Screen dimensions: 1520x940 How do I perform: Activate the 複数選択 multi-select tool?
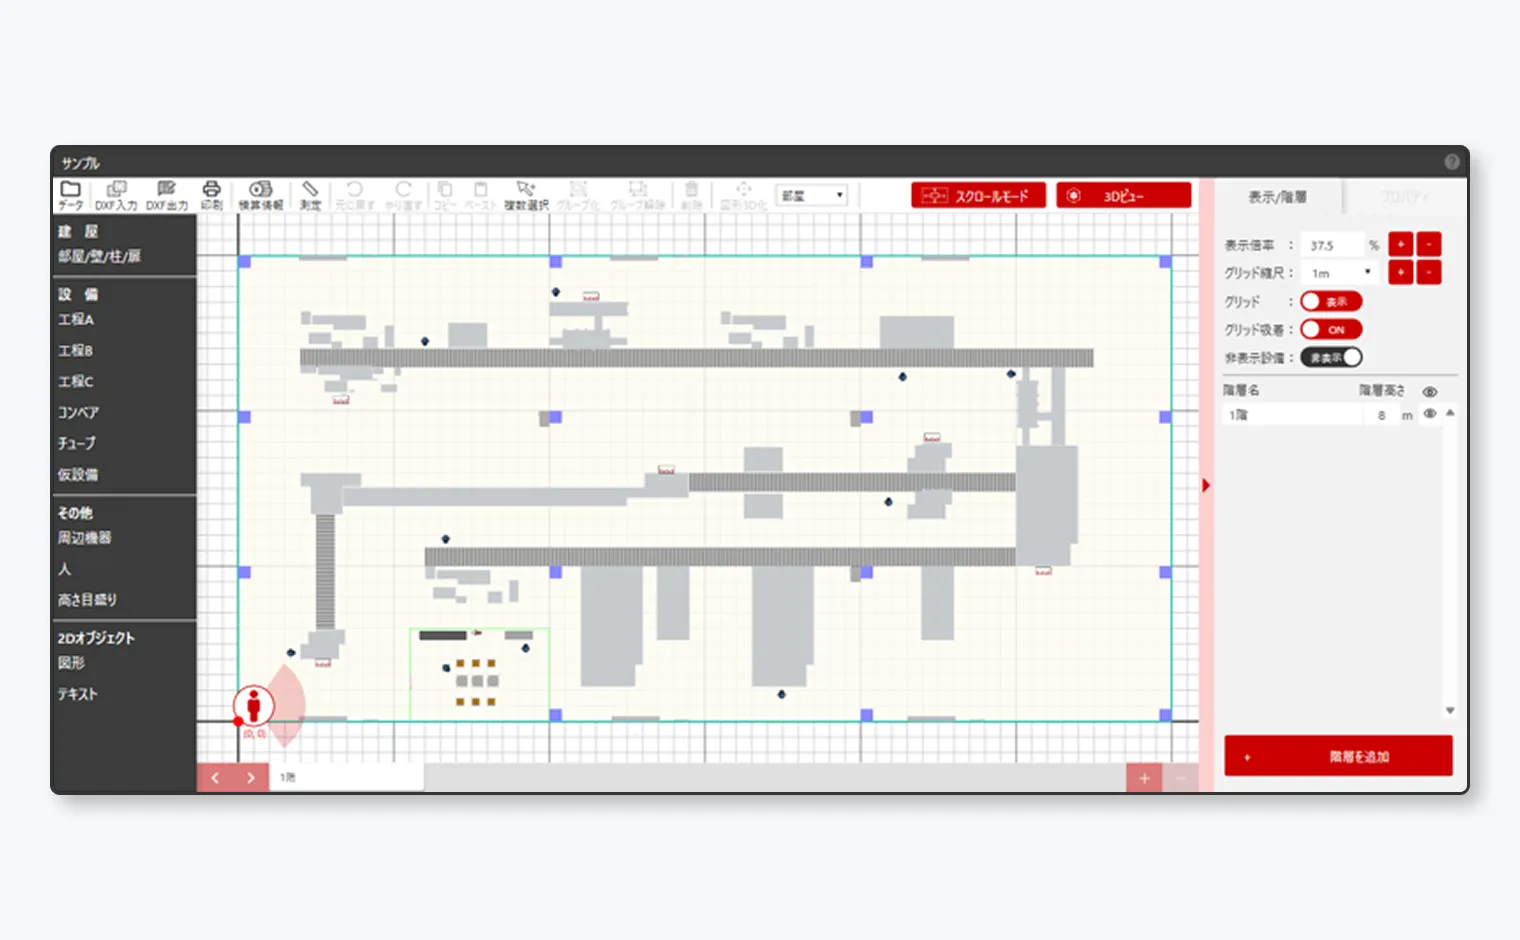(526, 194)
